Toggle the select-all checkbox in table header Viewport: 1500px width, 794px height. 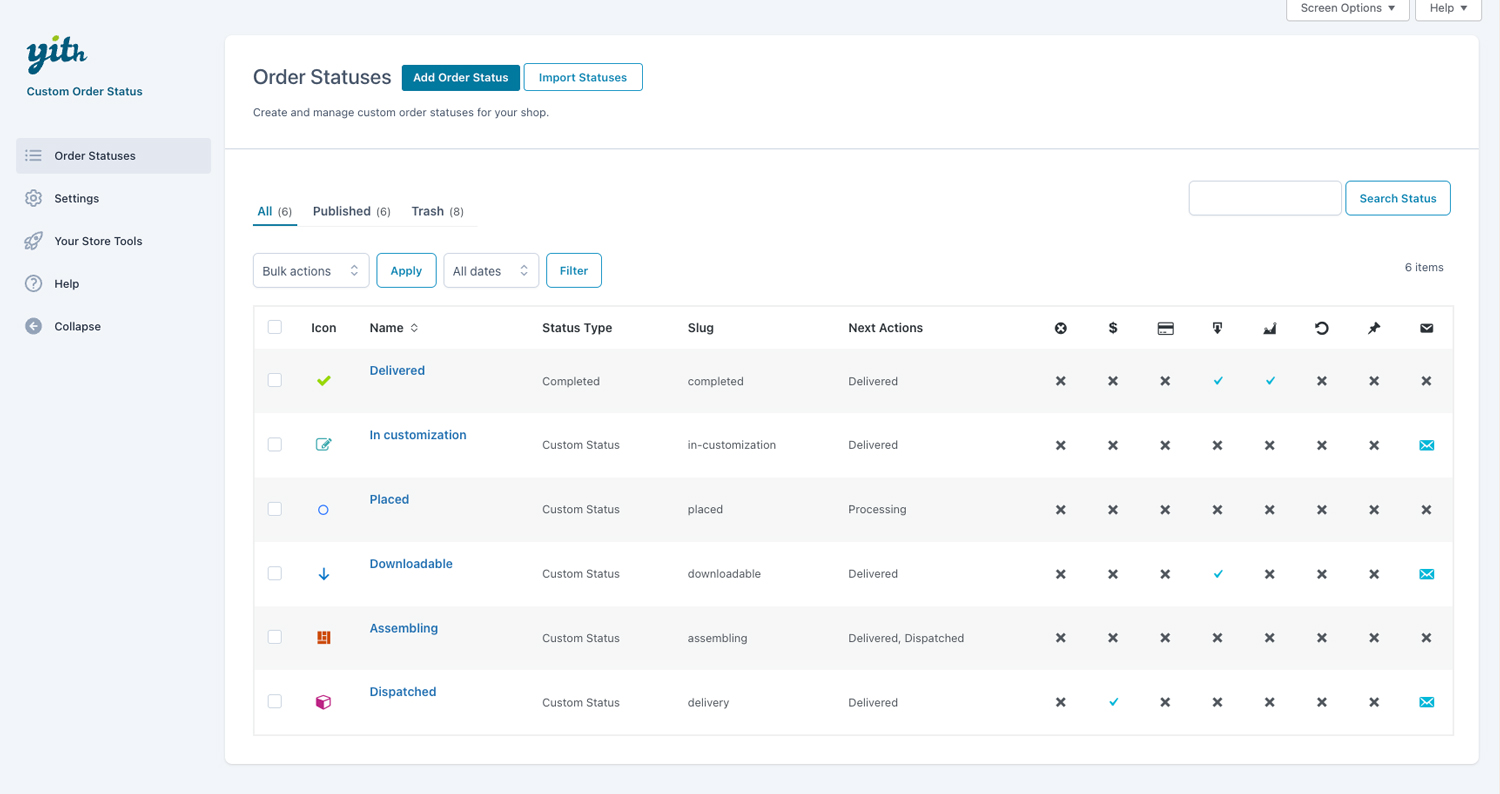tap(275, 327)
